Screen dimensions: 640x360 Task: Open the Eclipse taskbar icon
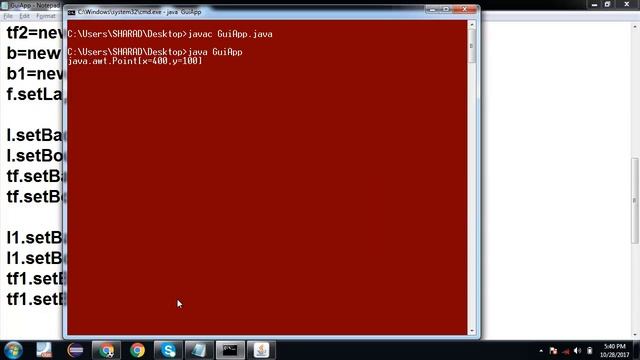(x=76, y=350)
